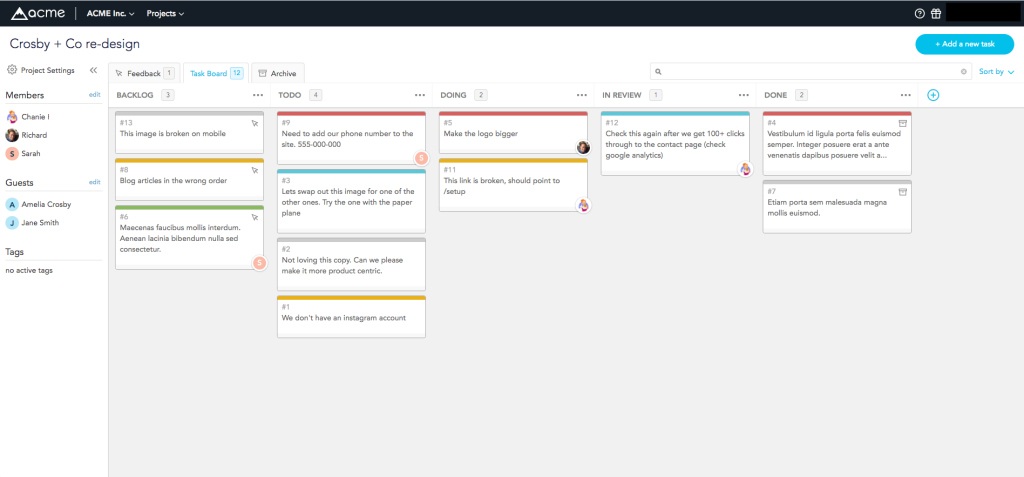Click Sarah's avatar on card #9
Viewport: 1024px width, 477px height.
(422, 157)
